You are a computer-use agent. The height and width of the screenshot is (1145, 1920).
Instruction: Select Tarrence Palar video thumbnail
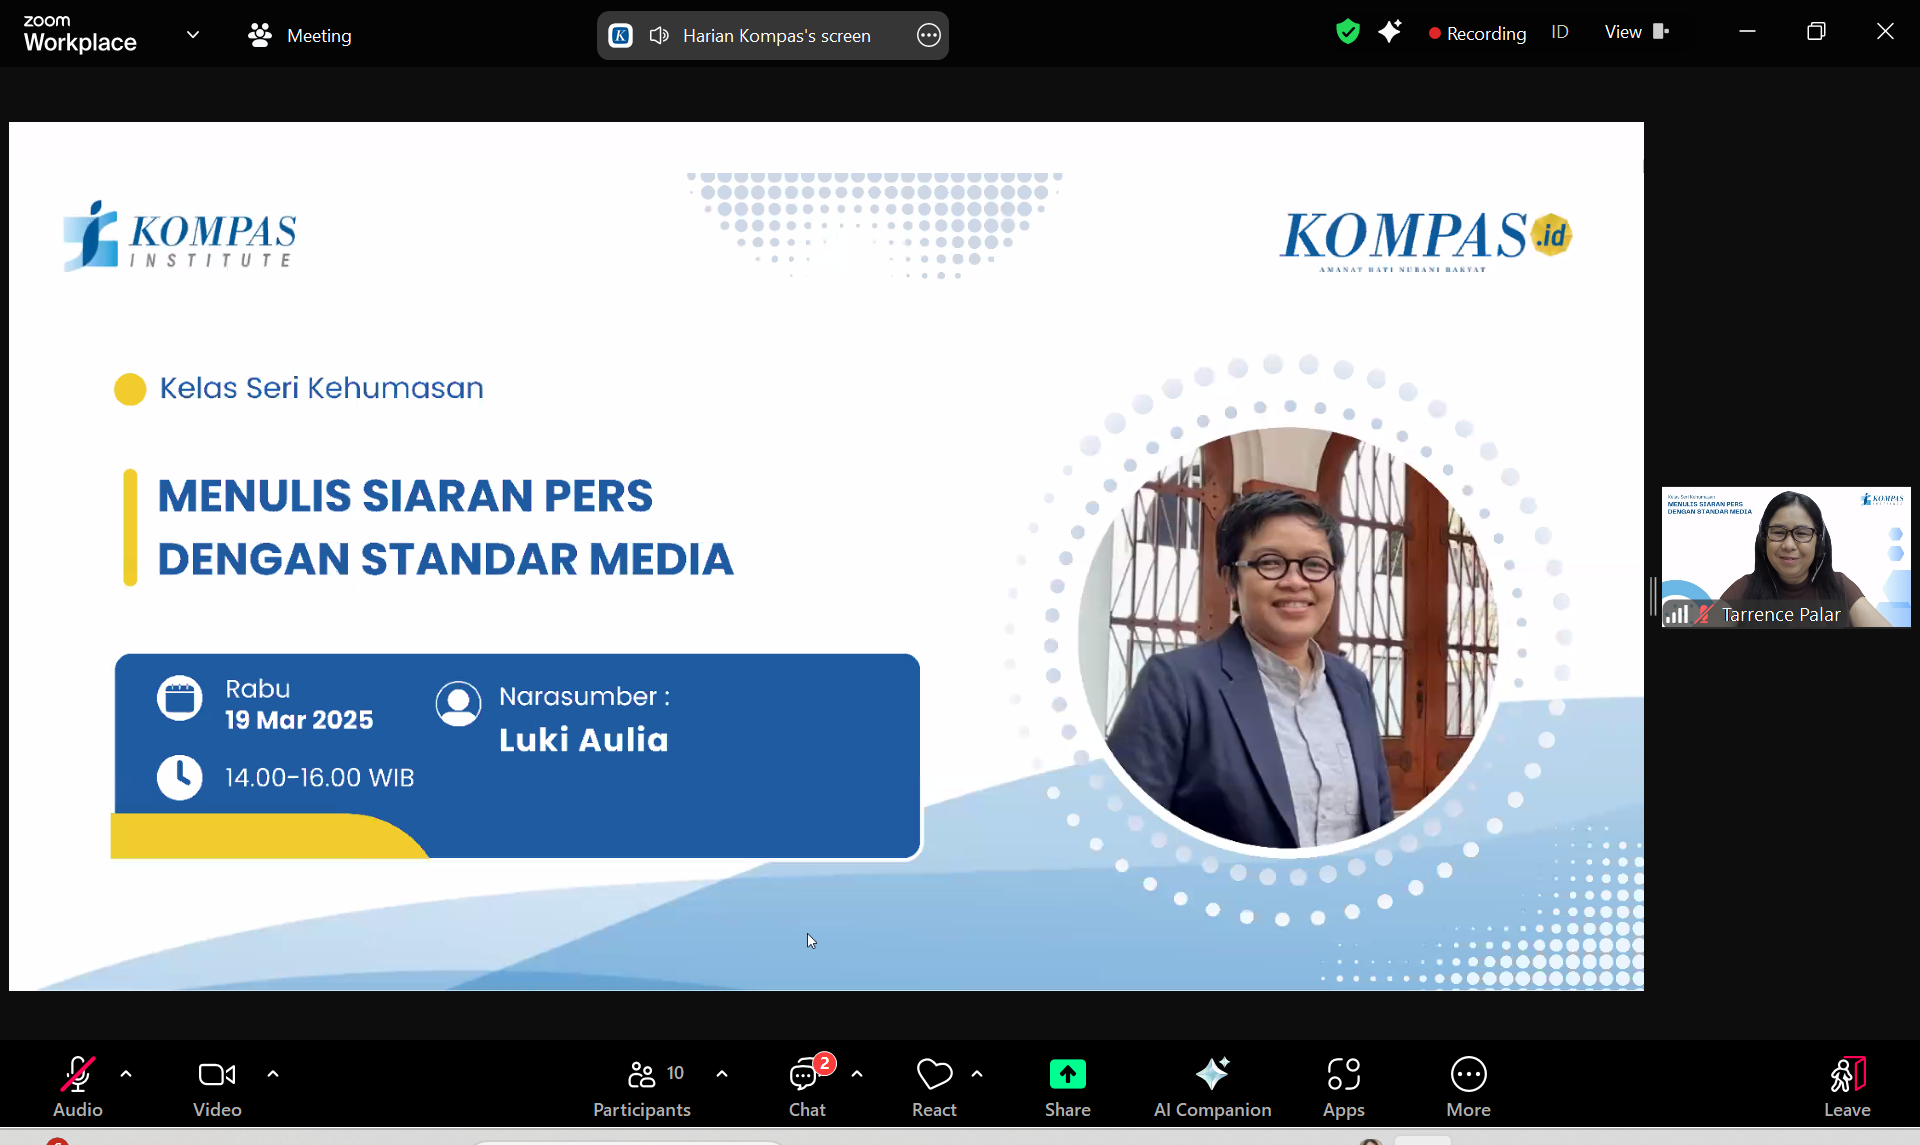point(1786,556)
